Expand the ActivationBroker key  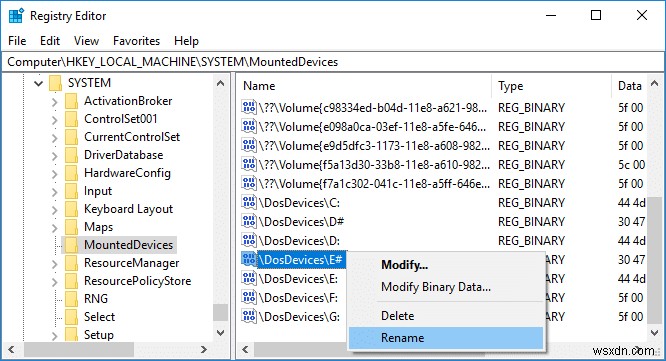pos(54,102)
